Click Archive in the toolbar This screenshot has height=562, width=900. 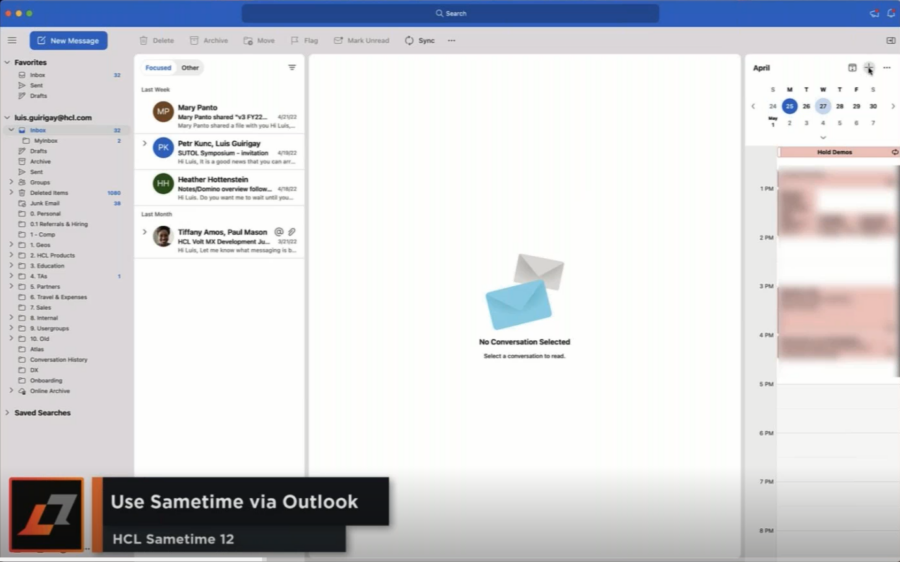(209, 41)
